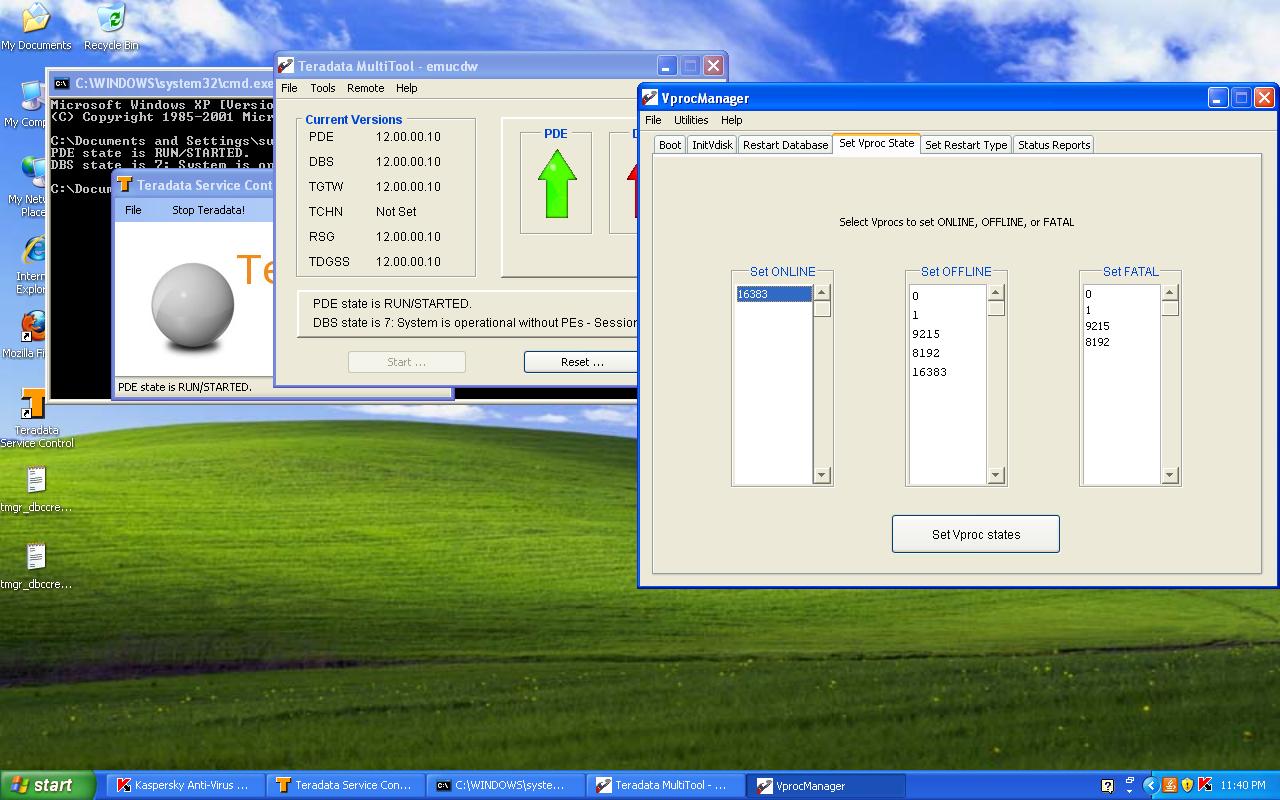
Task: Click the green PDE up-arrow status icon
Action: pyautogui.click(x=556, y=183)
